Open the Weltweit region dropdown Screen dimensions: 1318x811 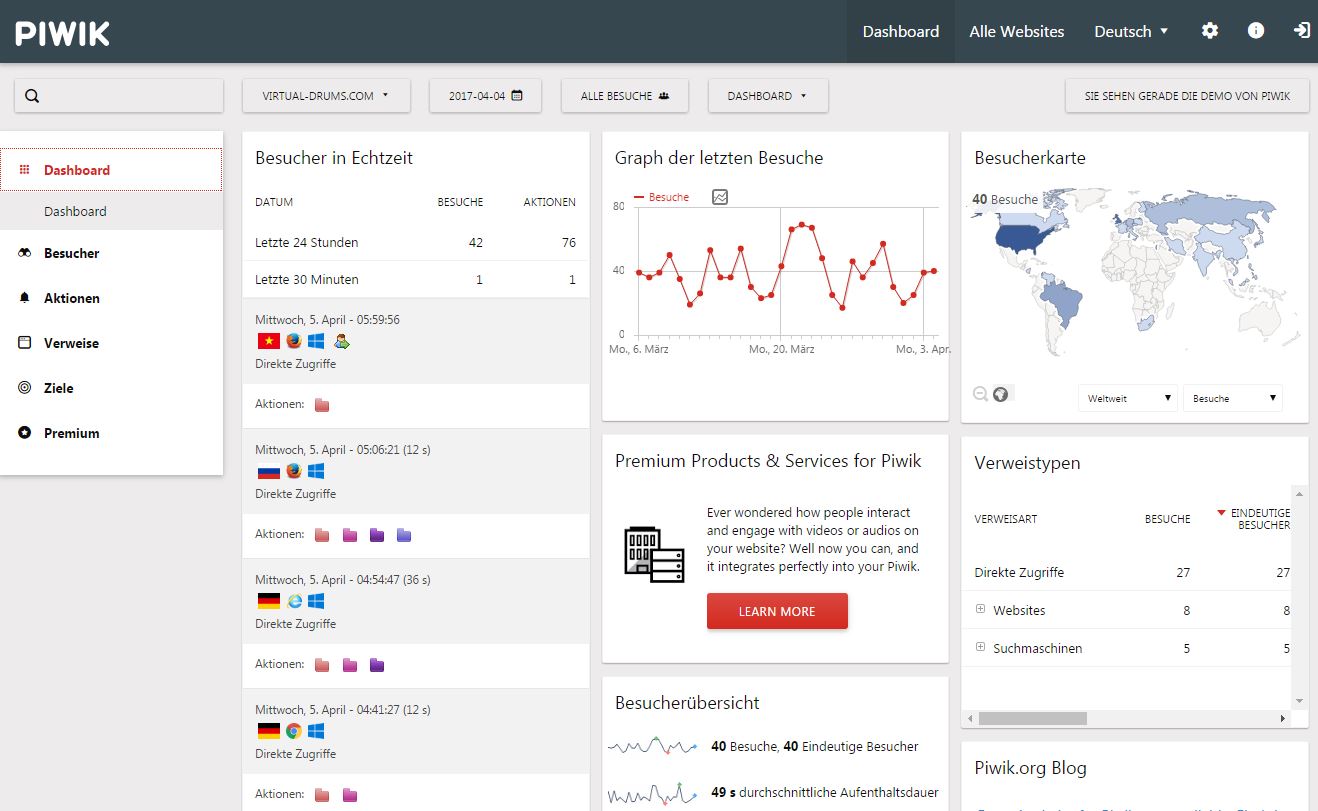coord(1128,398)
